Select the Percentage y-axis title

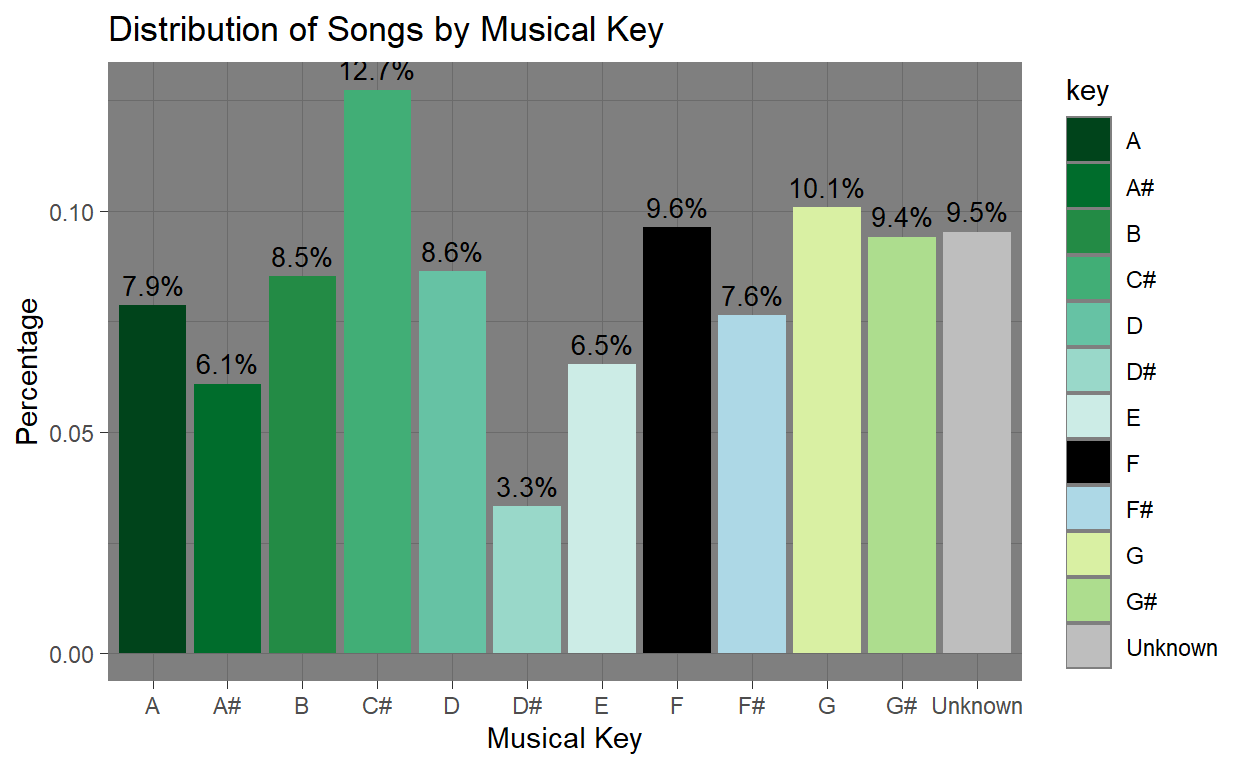[29, 371]
